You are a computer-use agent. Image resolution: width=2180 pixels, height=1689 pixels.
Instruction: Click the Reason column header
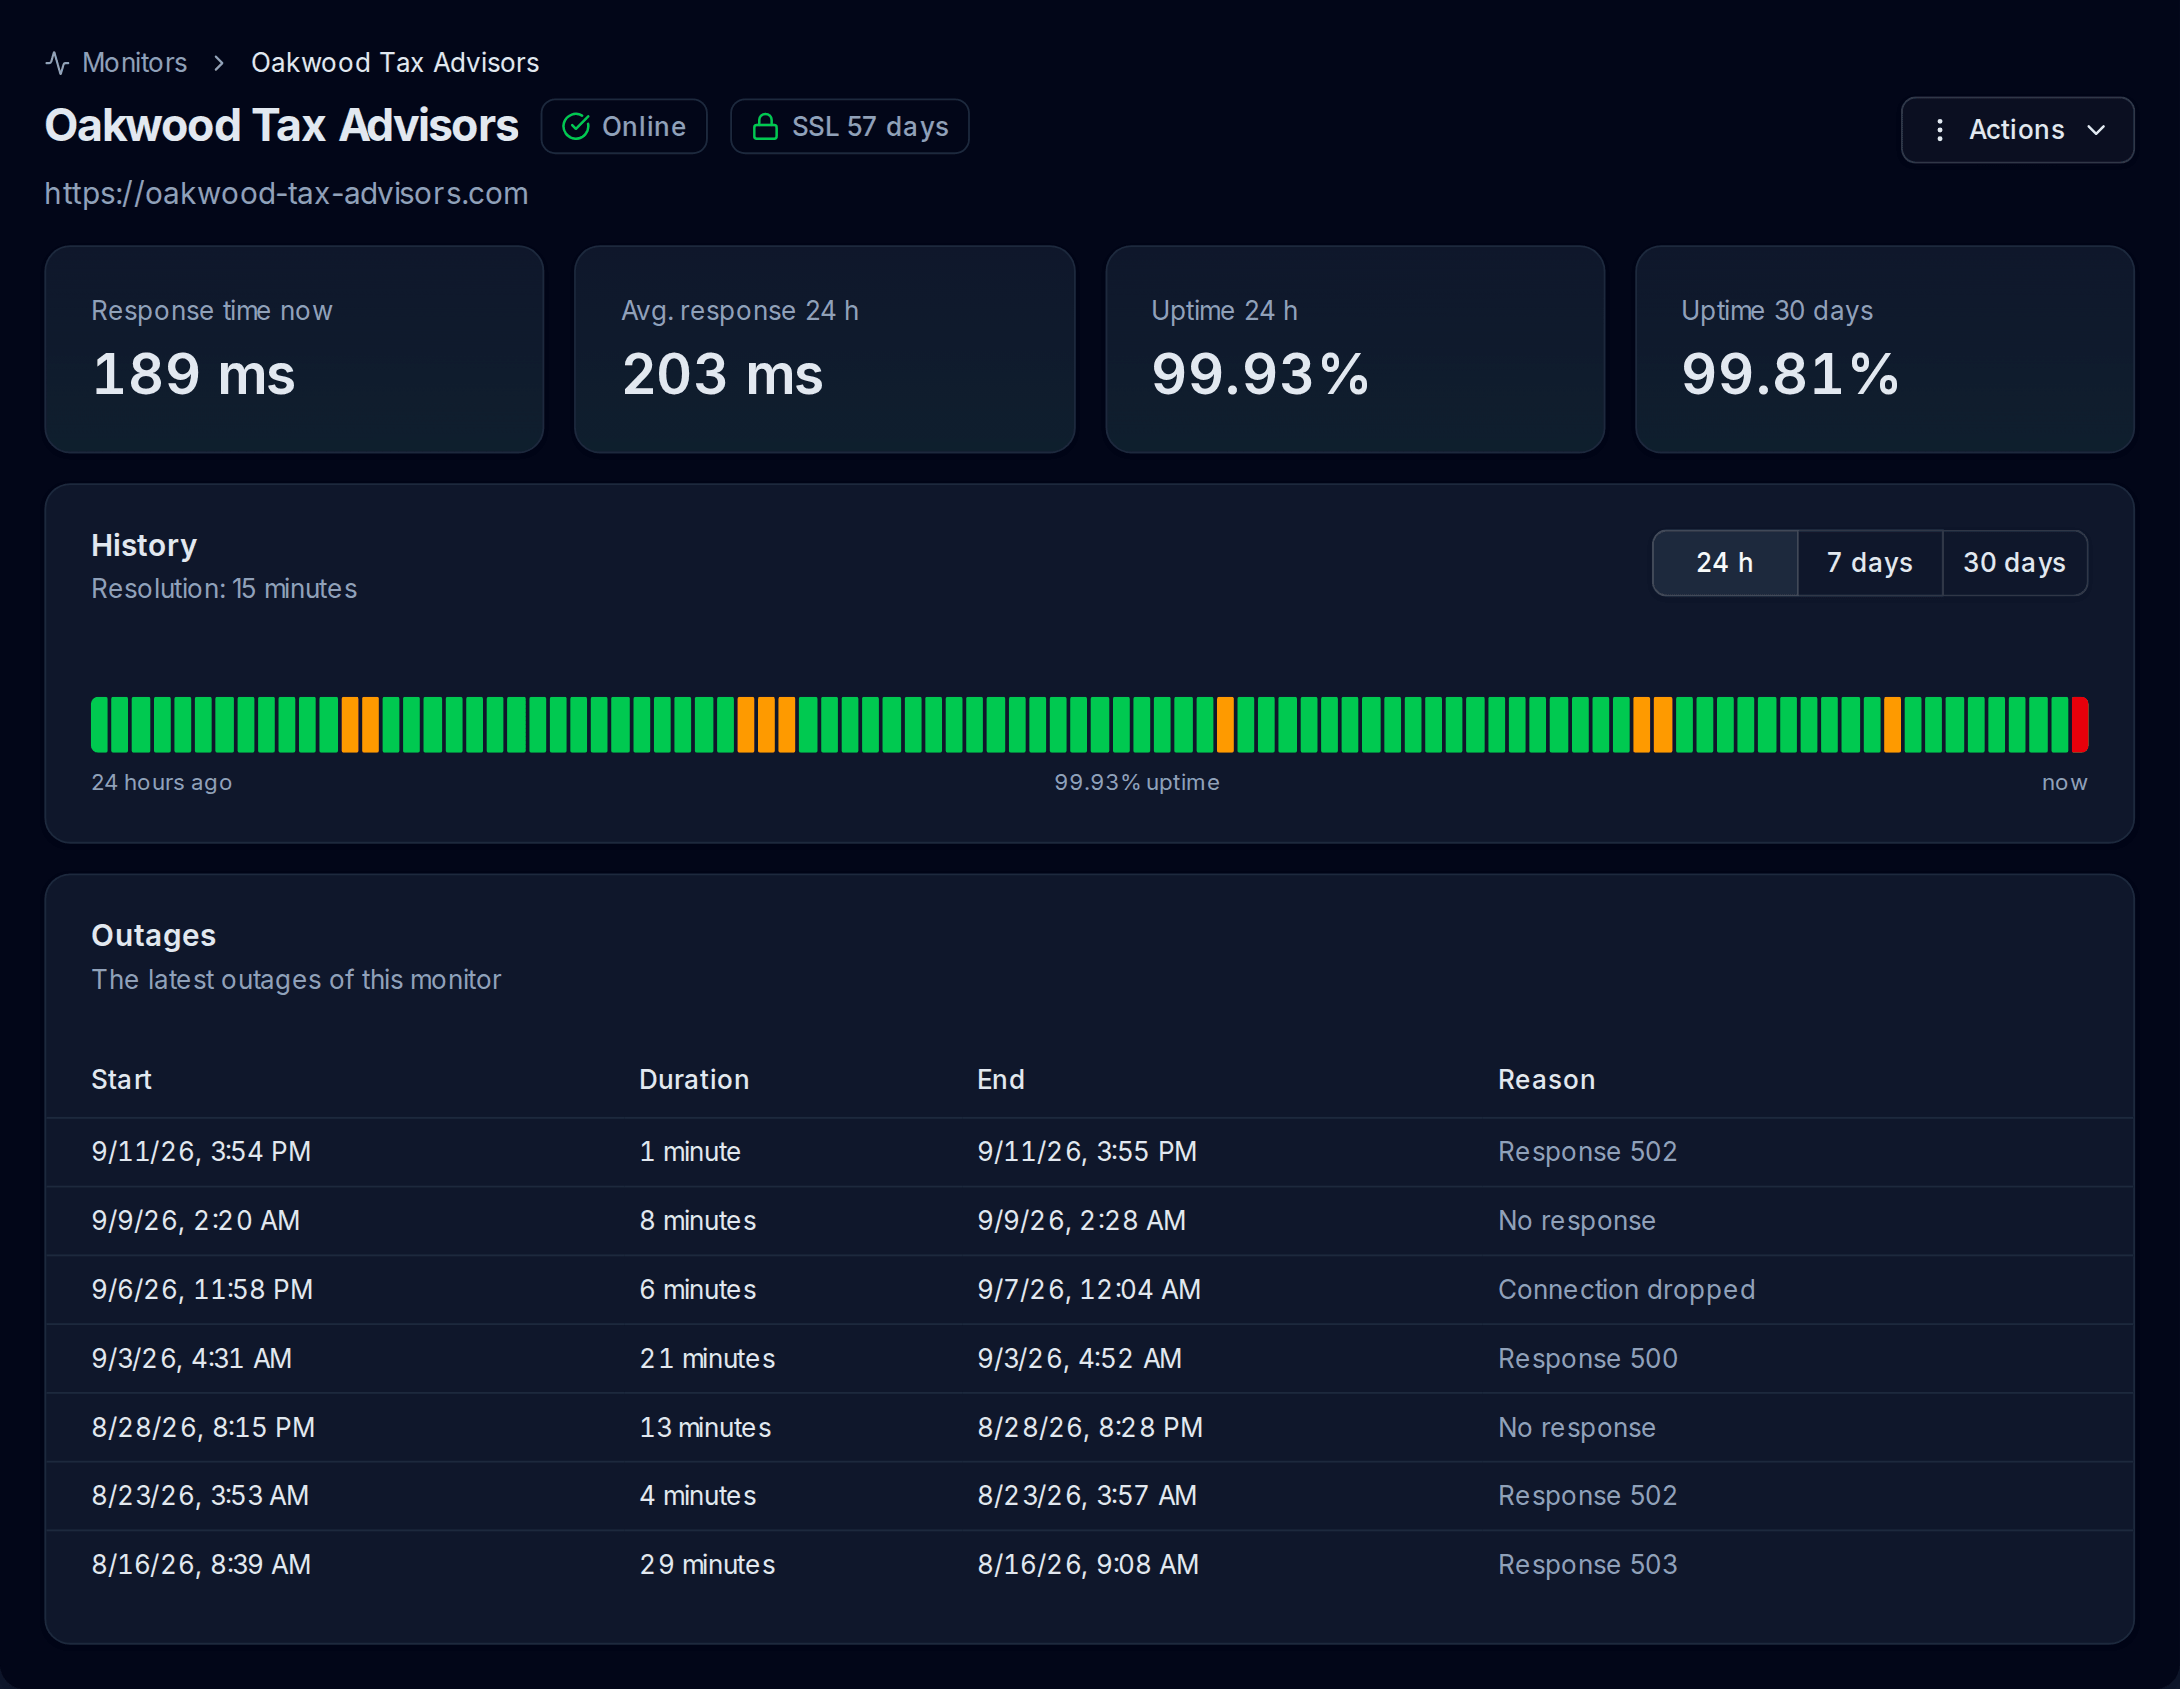click(1546, 1080)
